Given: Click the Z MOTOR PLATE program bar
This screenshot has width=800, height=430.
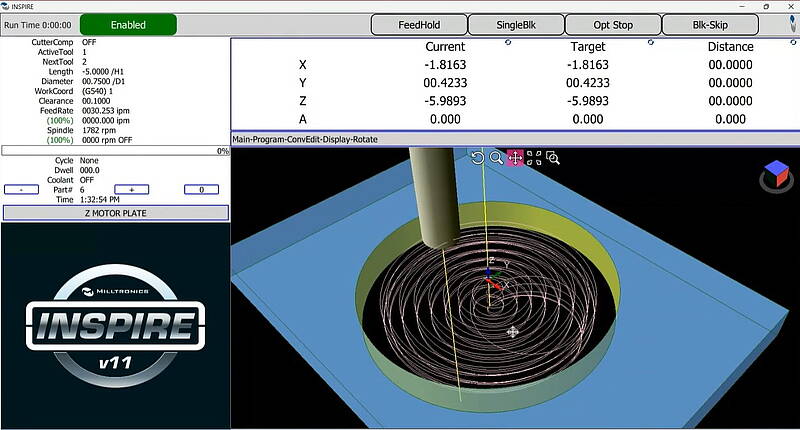Looking at the screenshot, I should click(116, 213).
